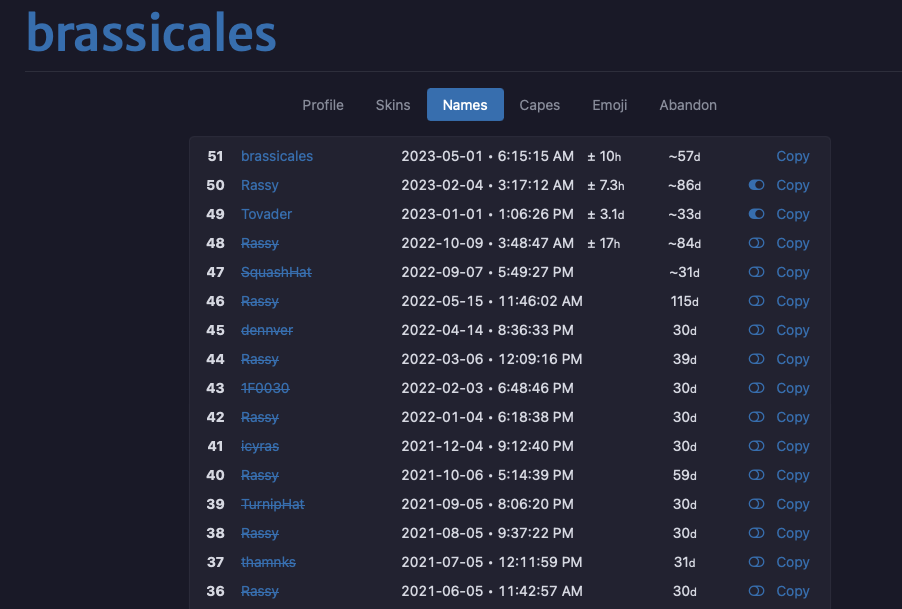Toggle the switch on row 37 thamnks
Image resolution: width=902 pixels, height=609 pixels.
coord(756,562)
